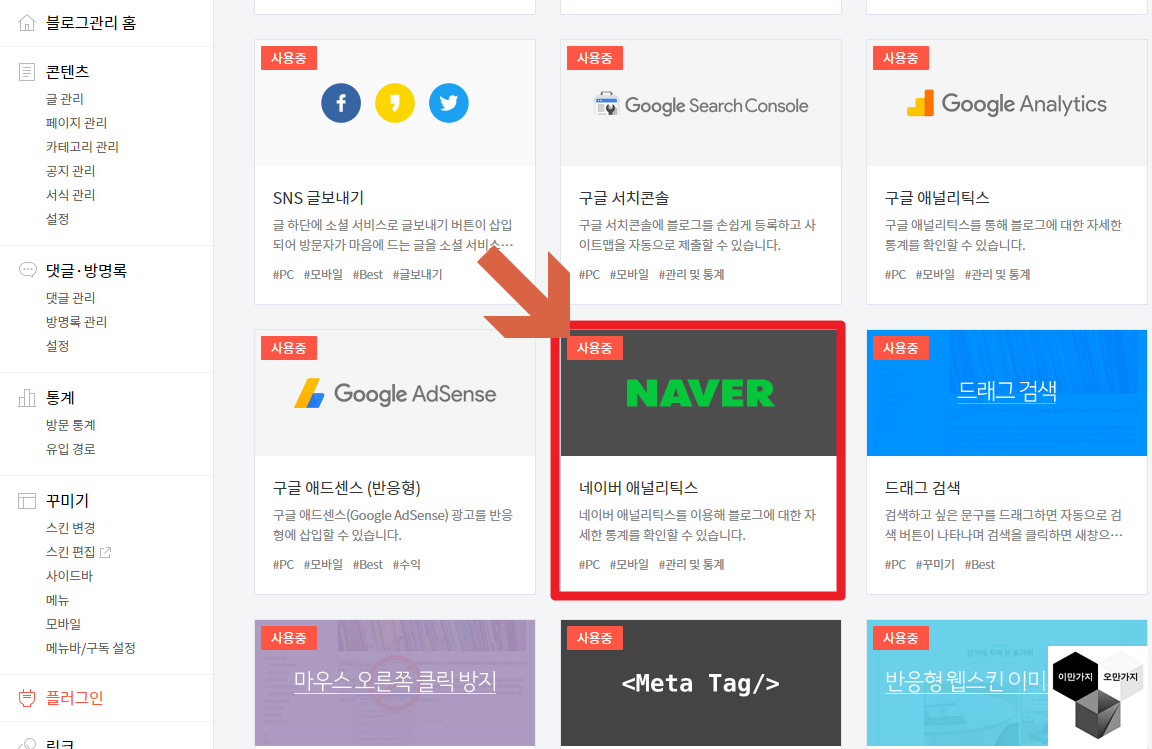Open the 네이버 애널리틱스 plugin title

(x=638, y=487)
